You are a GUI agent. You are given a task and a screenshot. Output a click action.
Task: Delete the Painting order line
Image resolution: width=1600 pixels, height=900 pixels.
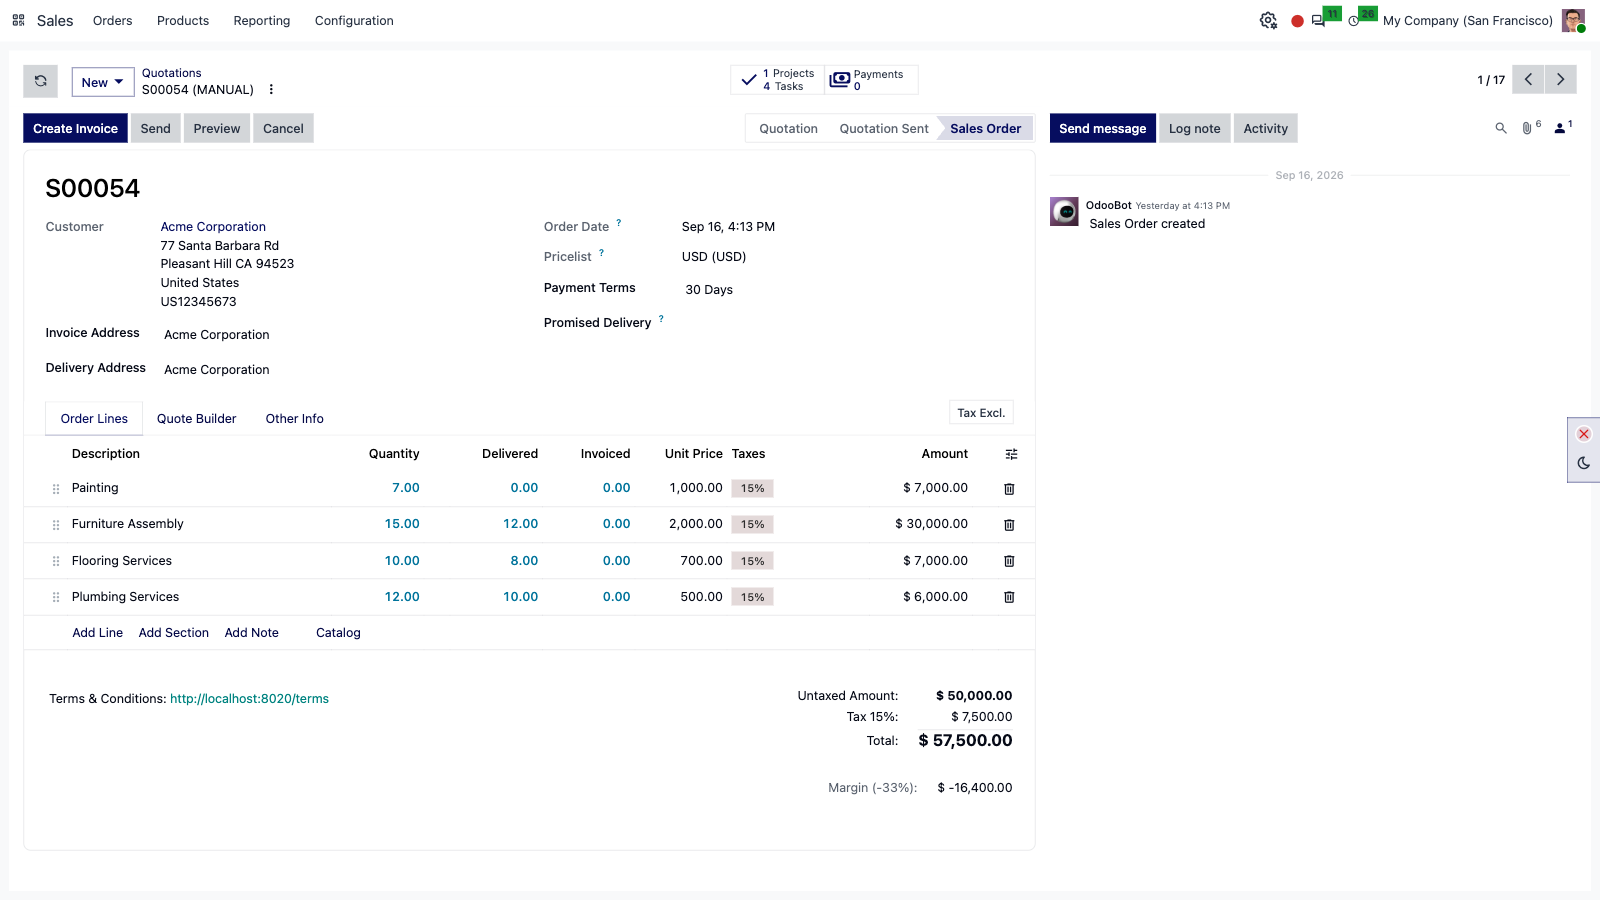[1009, 489]
